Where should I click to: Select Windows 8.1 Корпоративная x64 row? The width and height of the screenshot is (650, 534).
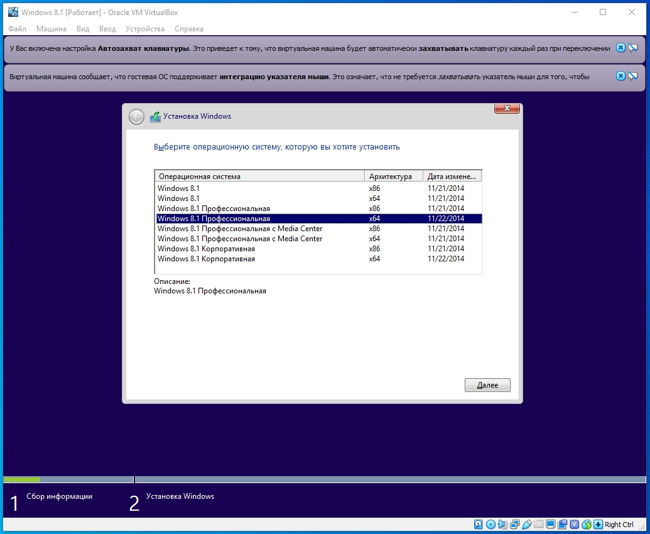[x=318, y=259]
